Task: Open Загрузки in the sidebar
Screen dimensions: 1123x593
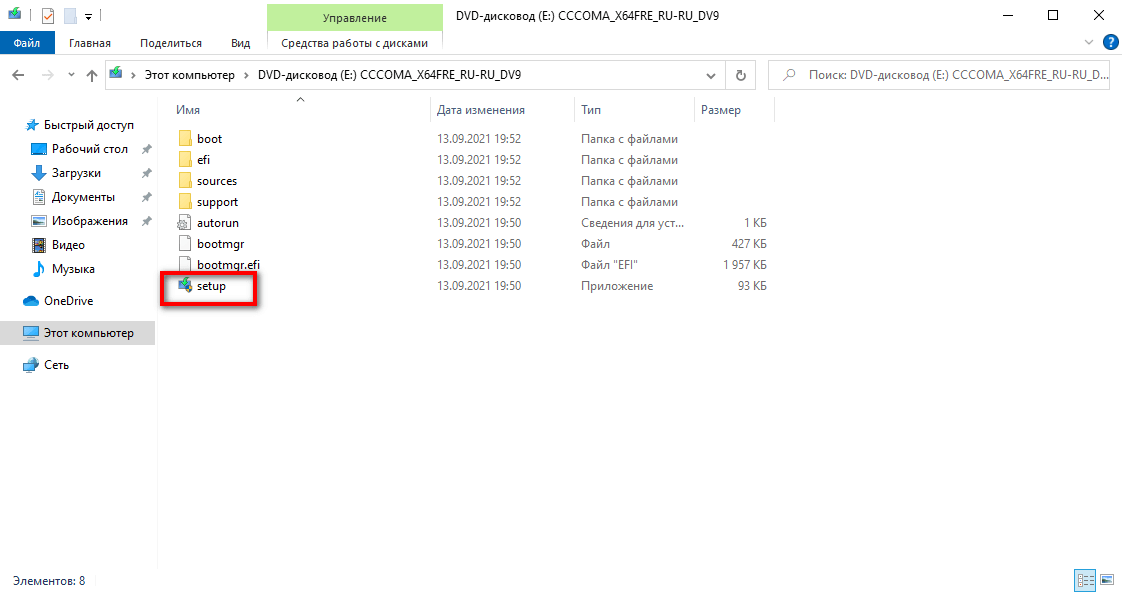Action: (x=76, y=173)
